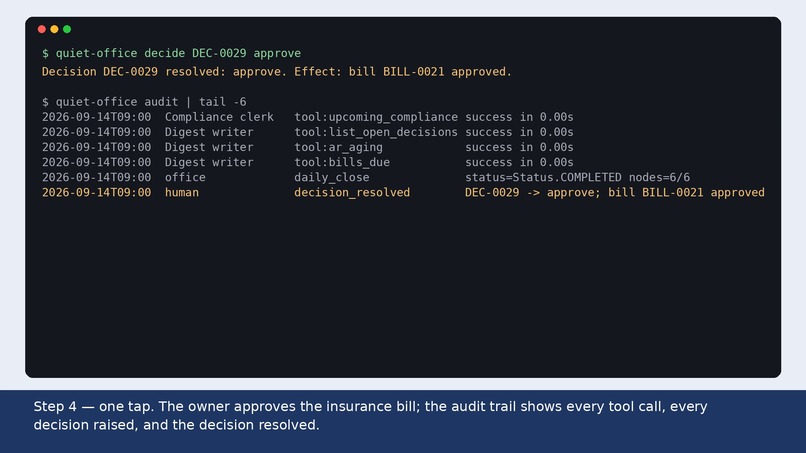Click the 'Decision DEC-0029 resolved' output line
This screenshot has width=806, height=453.
277,72
